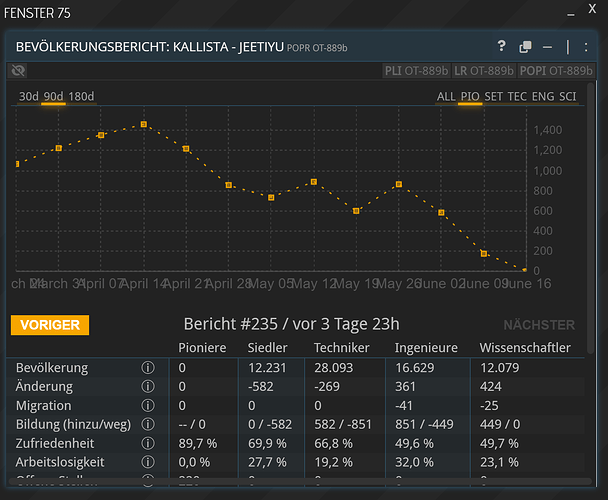Click Wissenschaftler migration value -25
The image size is (608, 500).
(489, 405)
